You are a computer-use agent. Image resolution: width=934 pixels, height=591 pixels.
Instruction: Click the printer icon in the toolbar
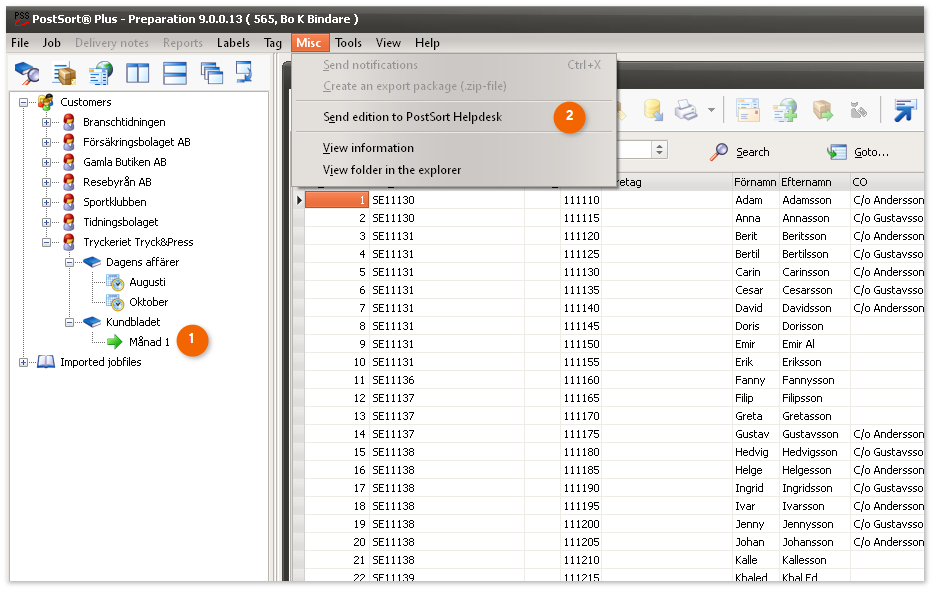(x=685, y=109)
